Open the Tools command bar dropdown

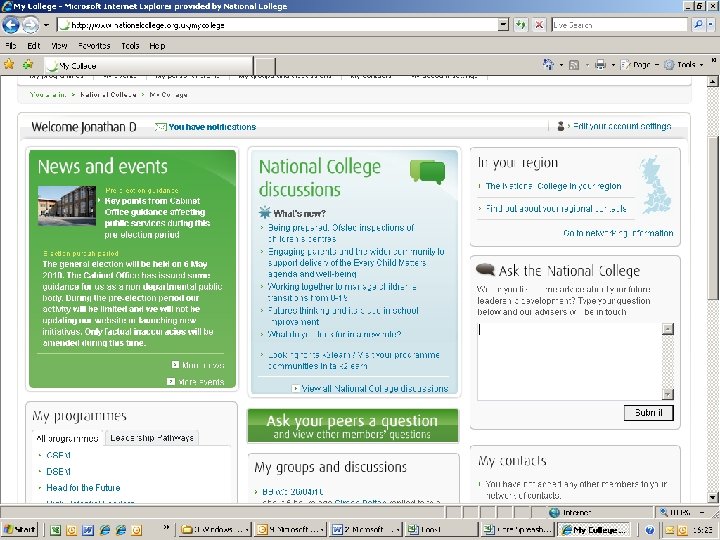(684, 65)
